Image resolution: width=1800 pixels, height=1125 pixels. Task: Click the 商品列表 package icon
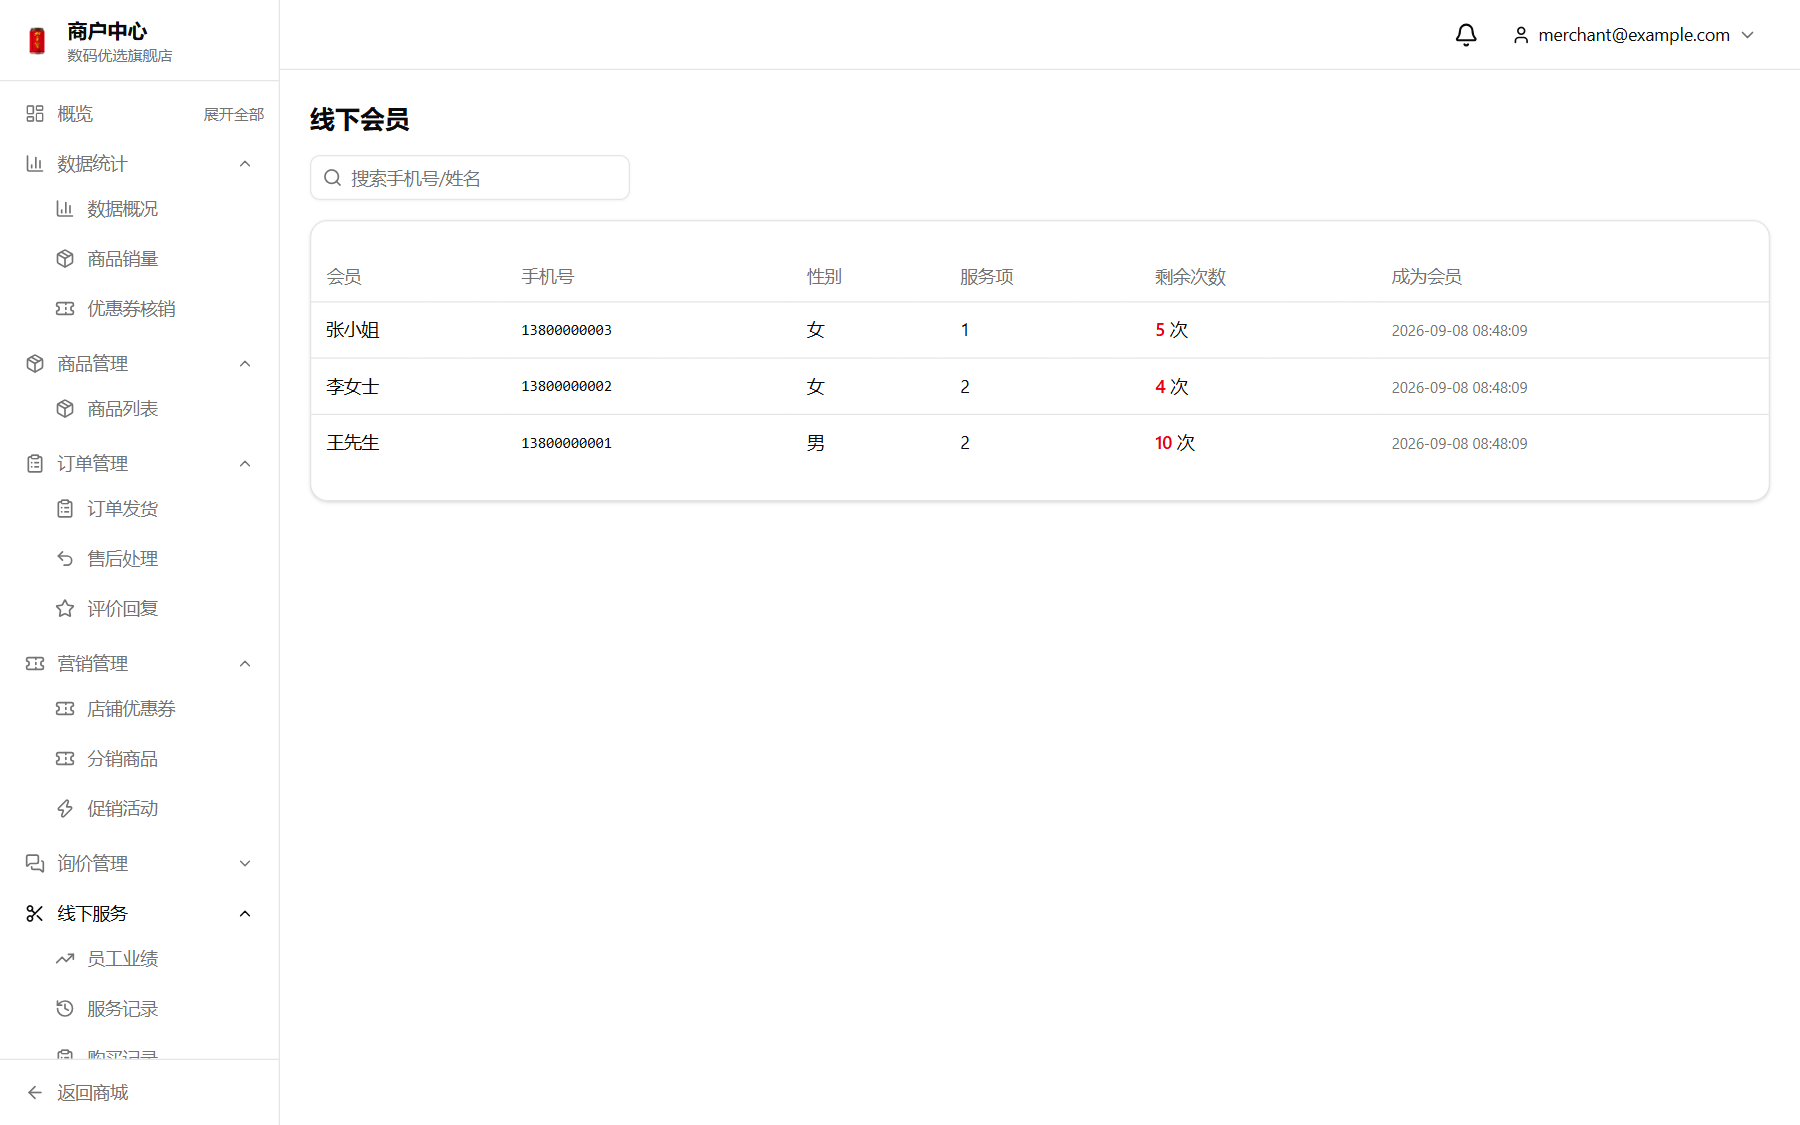point(65,409)
